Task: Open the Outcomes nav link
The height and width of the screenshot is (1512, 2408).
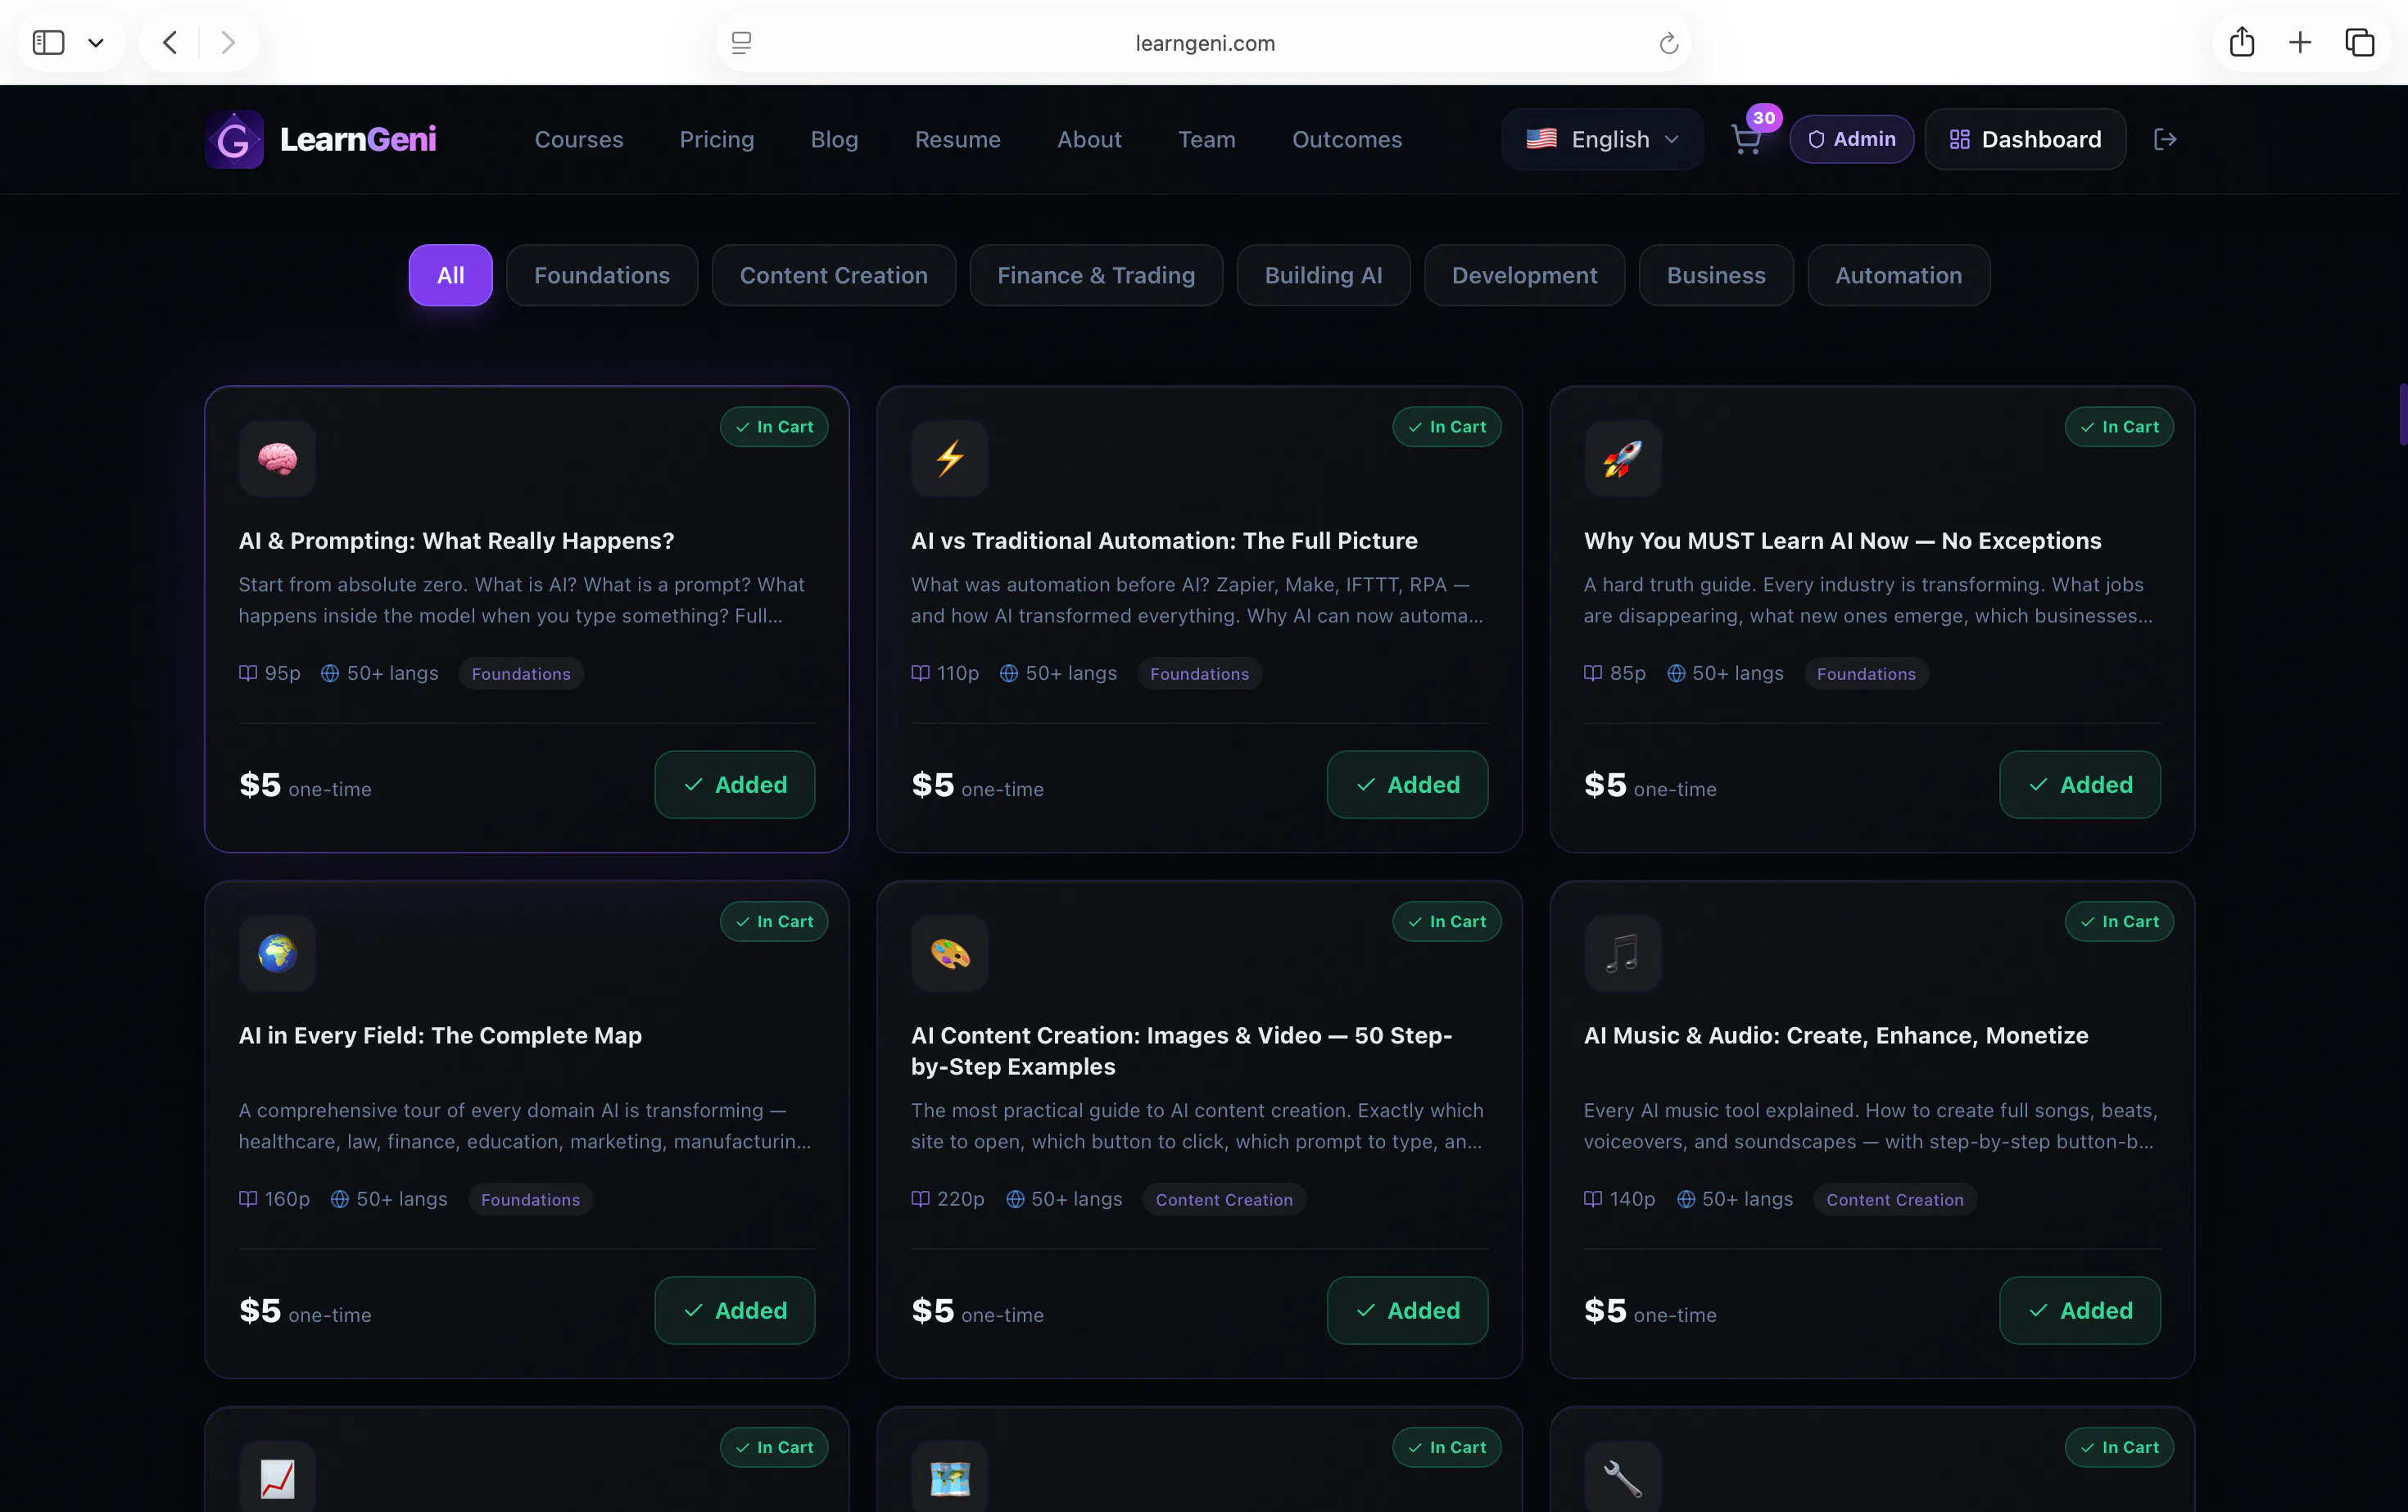Action: tap(1347, 139)
